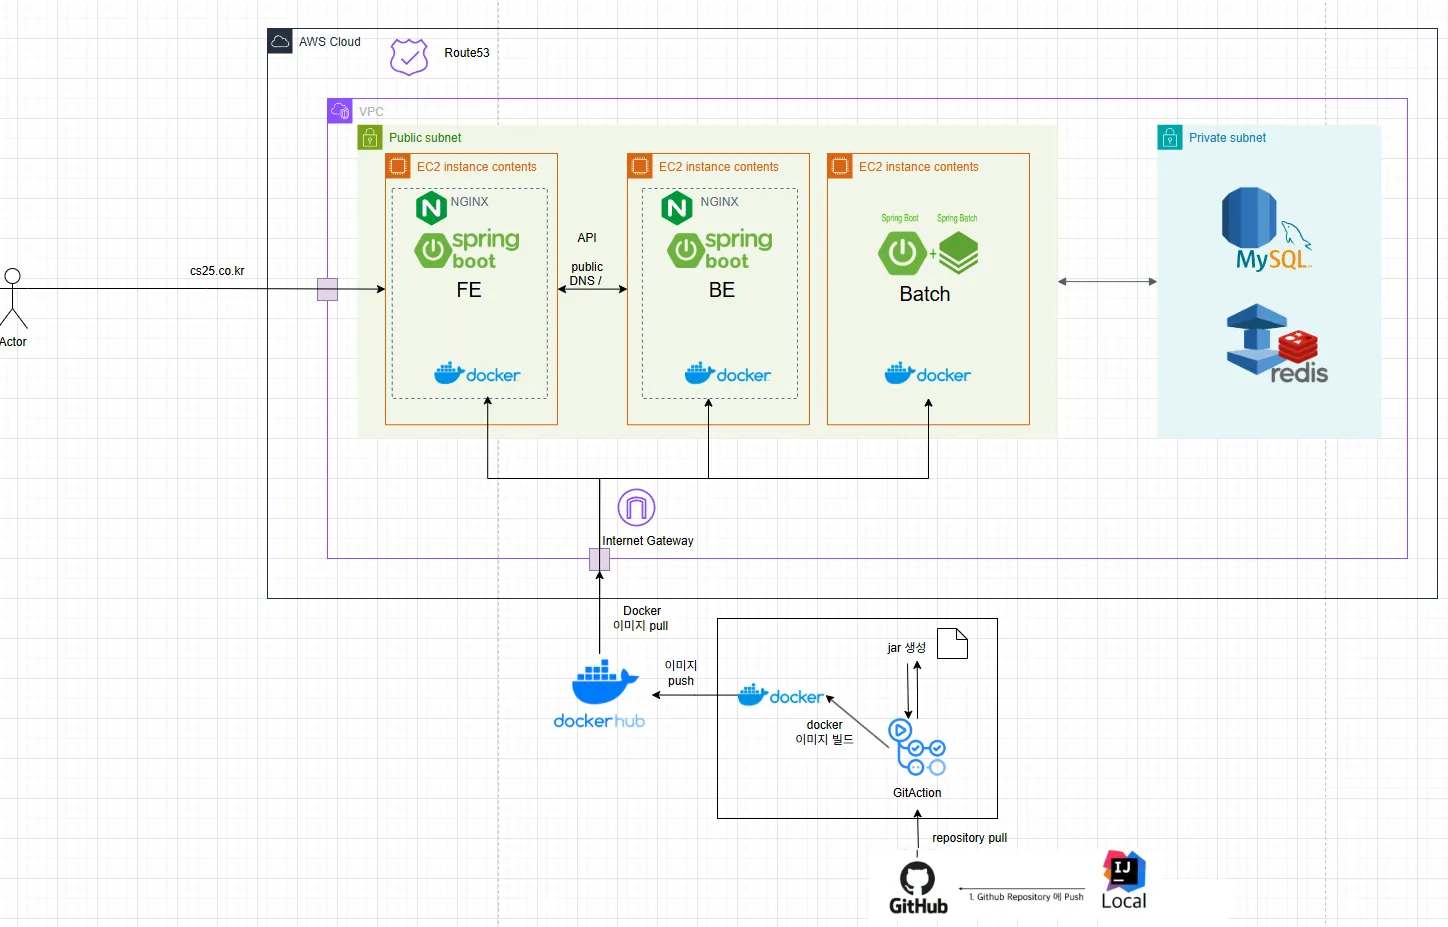Click the docker logo in the Batch instance
The height and width of the screenshot is (927, 1448).
coord(928,374)
